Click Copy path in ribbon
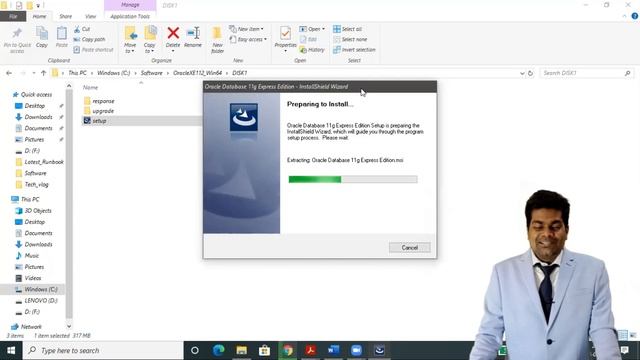This screenshot has width=640, height=360. click(89, 39)
